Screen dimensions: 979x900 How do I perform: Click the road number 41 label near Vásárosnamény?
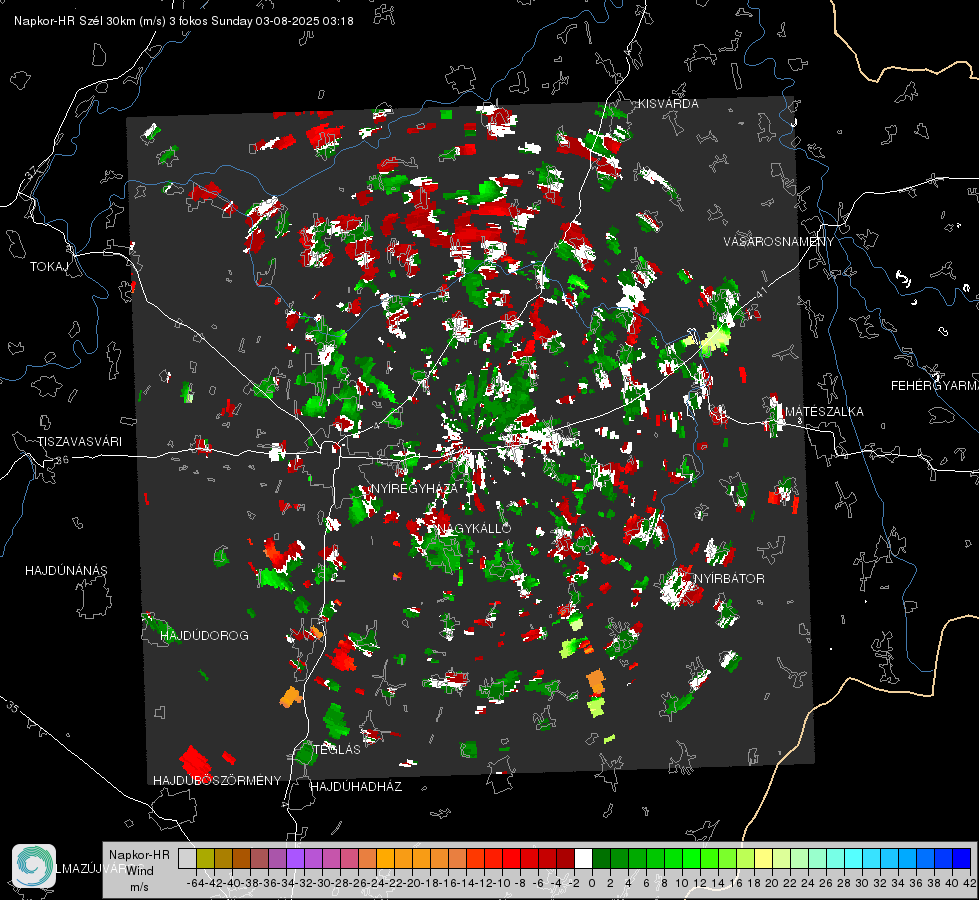pyautogui.click(x=760, y=292)
